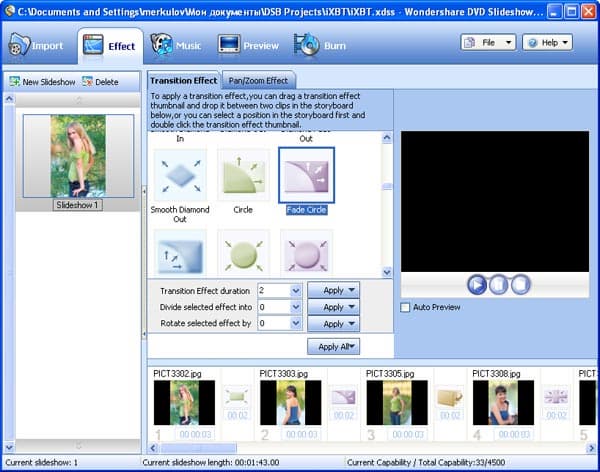
Task: Maximize the Wondershare window
Action: click(572, 11)
